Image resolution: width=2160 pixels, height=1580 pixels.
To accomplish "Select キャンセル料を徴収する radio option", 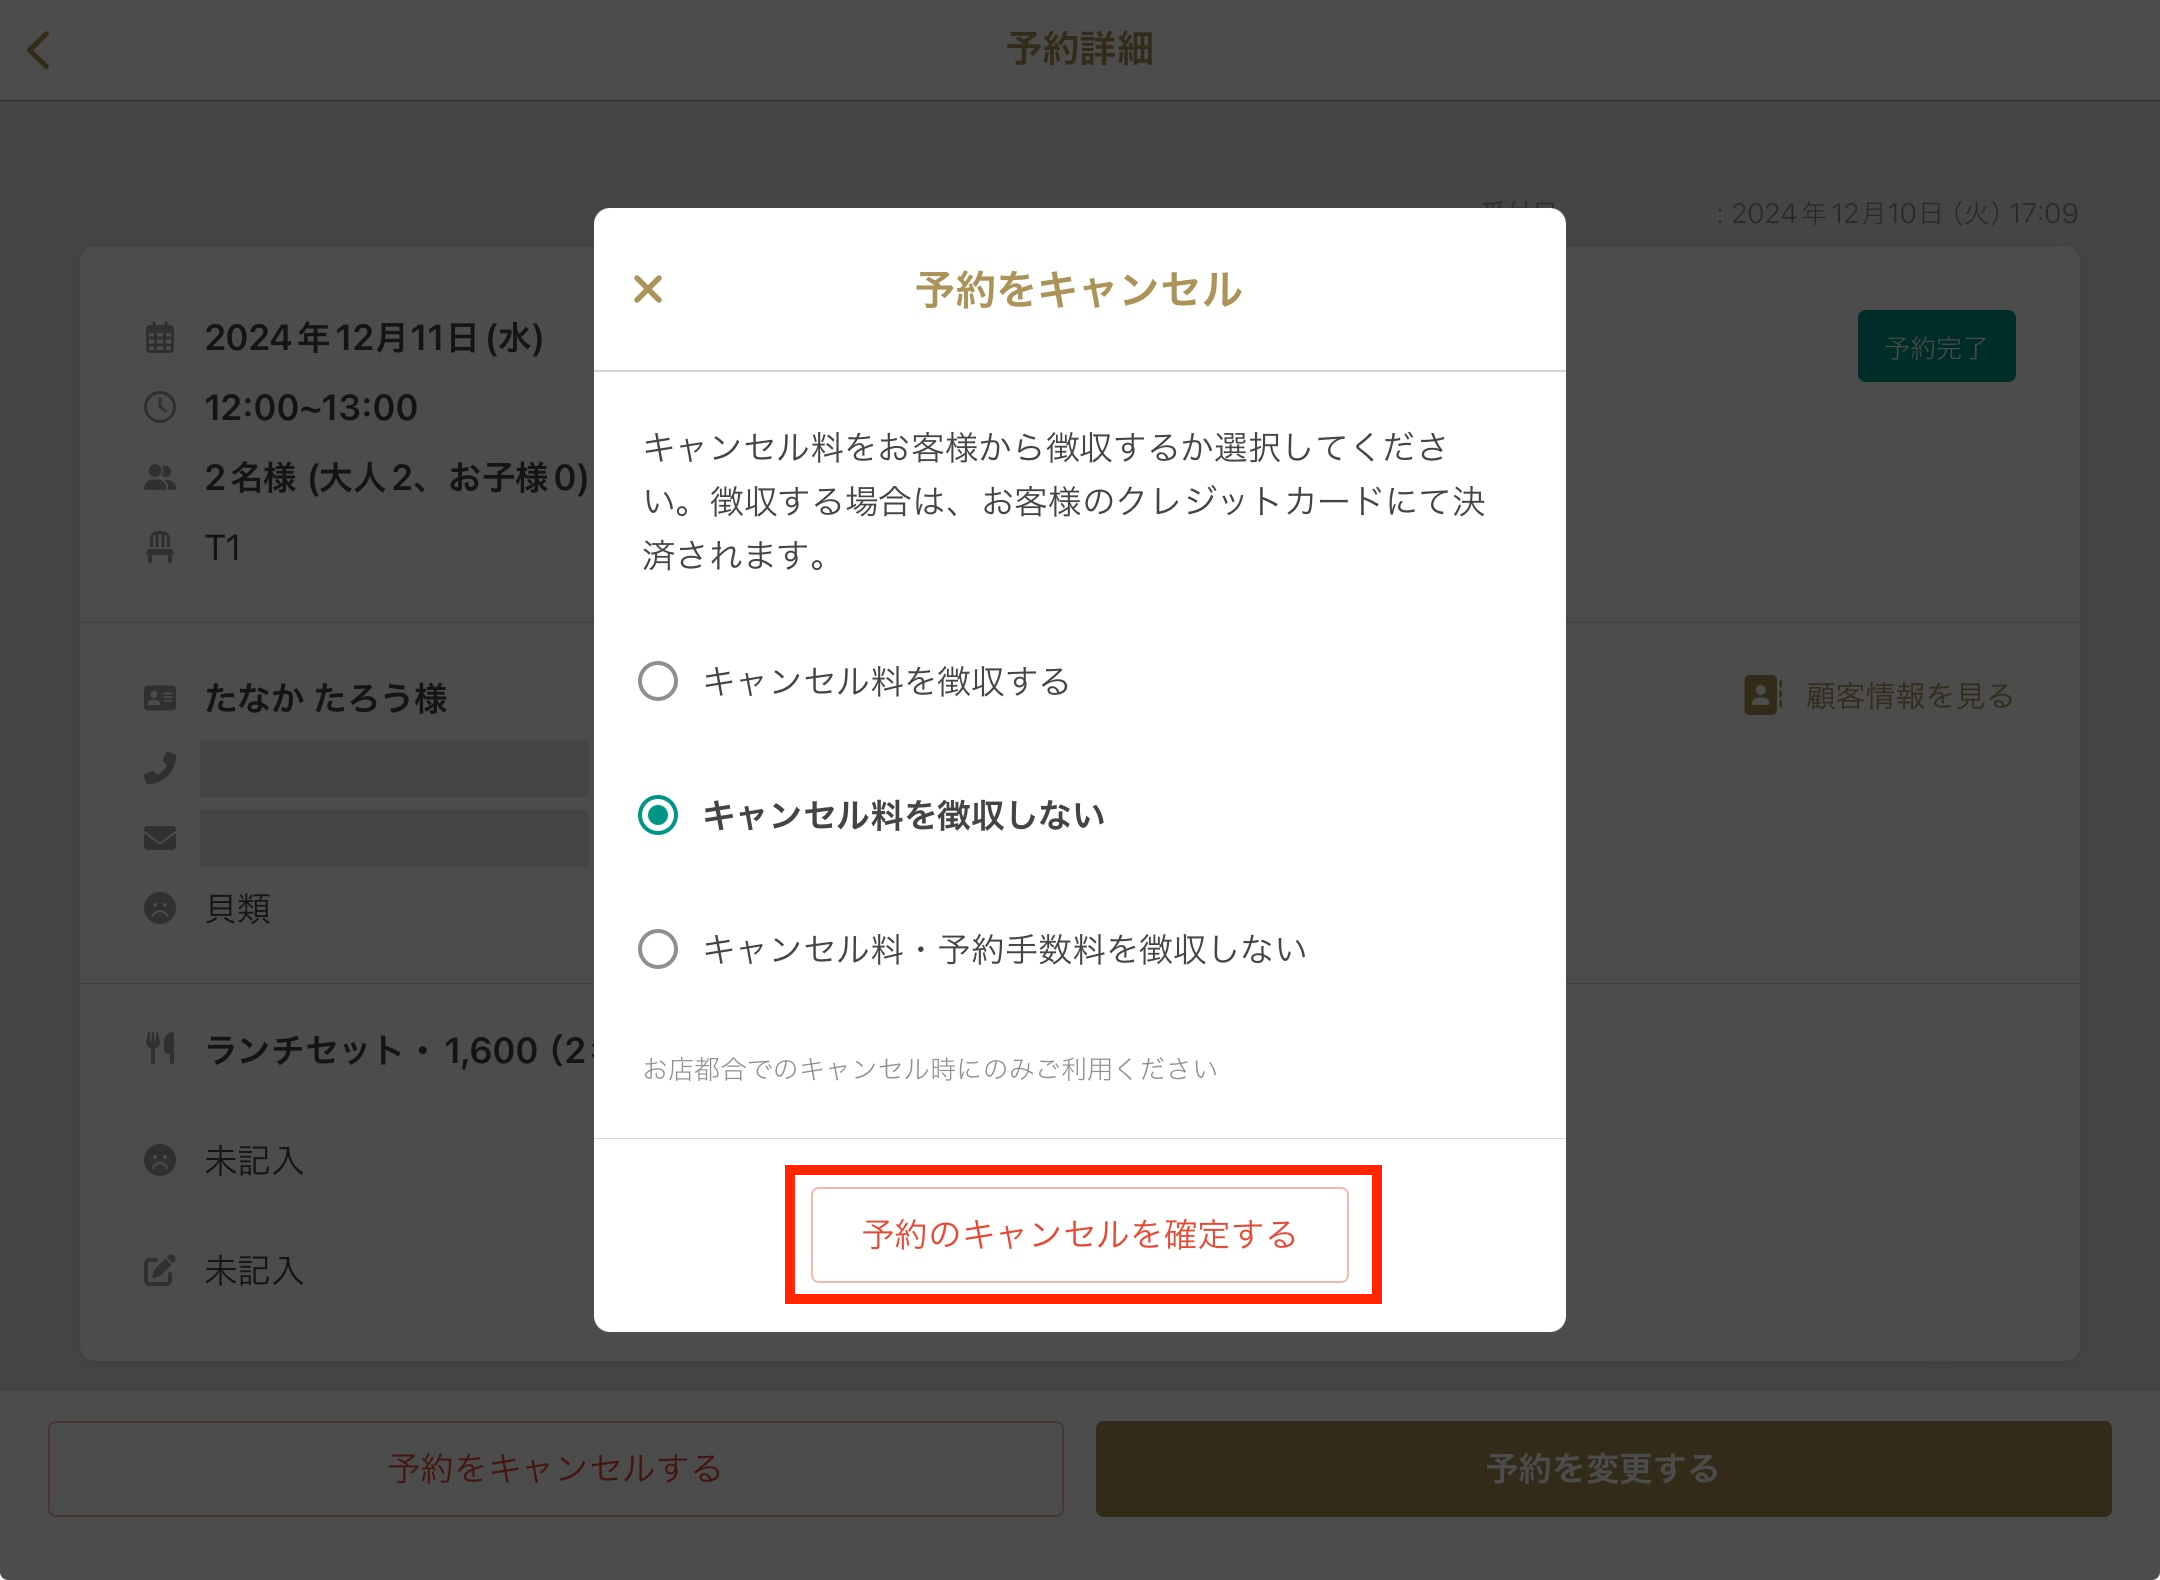I will 658,682.
